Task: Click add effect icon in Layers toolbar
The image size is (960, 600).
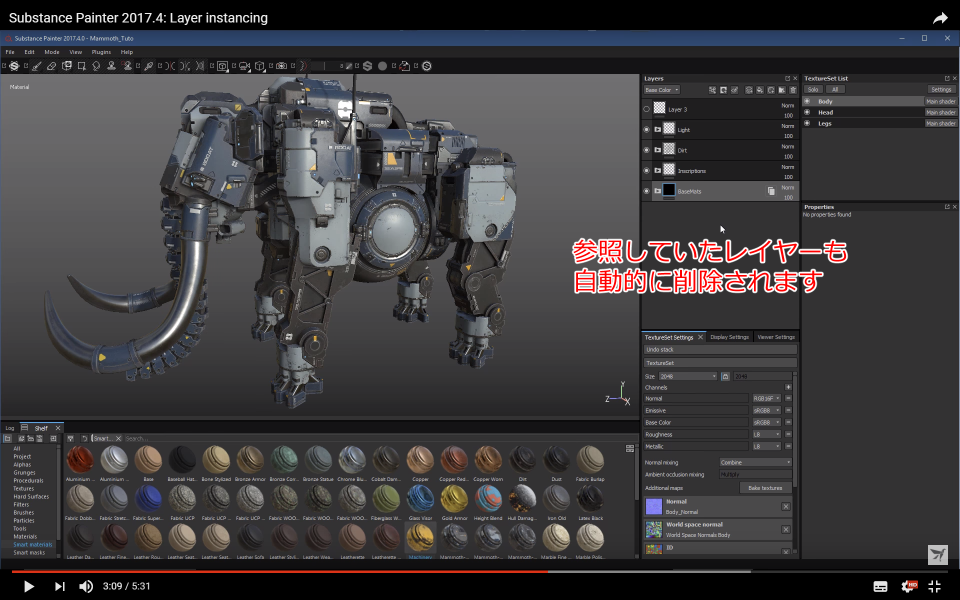Action: pos(713,90)
